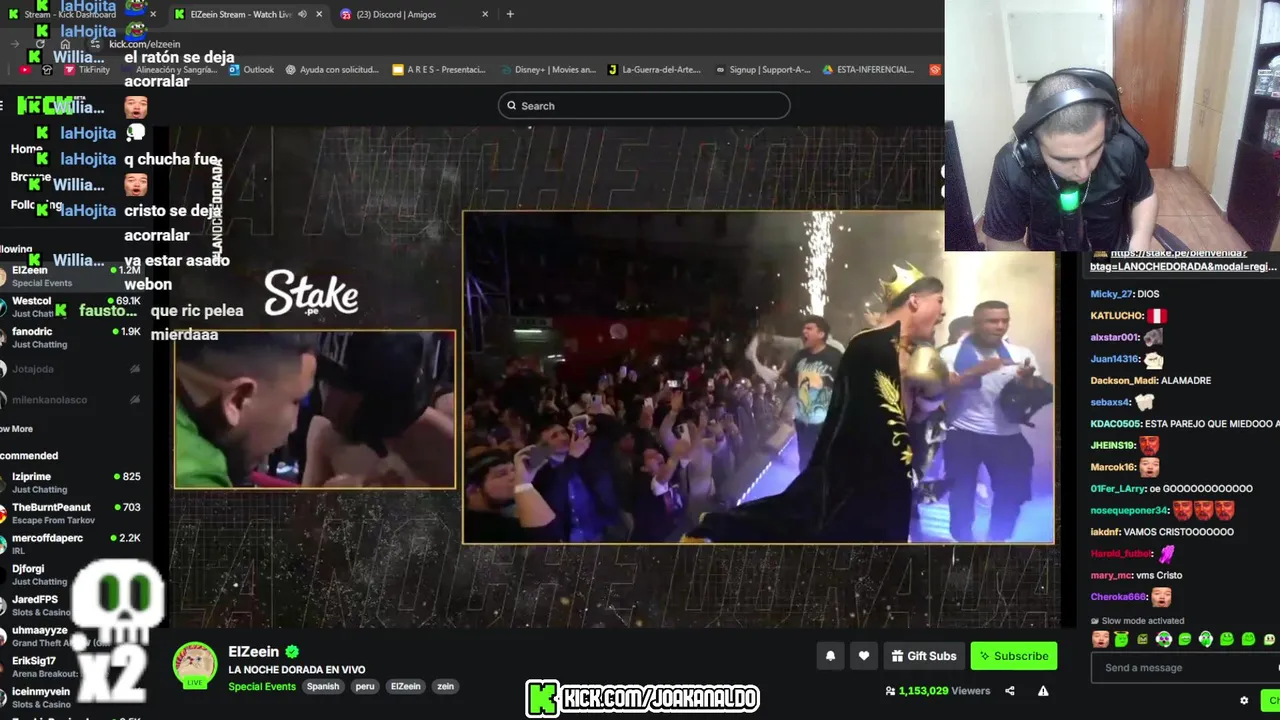Viewport: 1280px width, 720px height.
Task: Click the stake.pe link in chat
Action: (1184, 260)
